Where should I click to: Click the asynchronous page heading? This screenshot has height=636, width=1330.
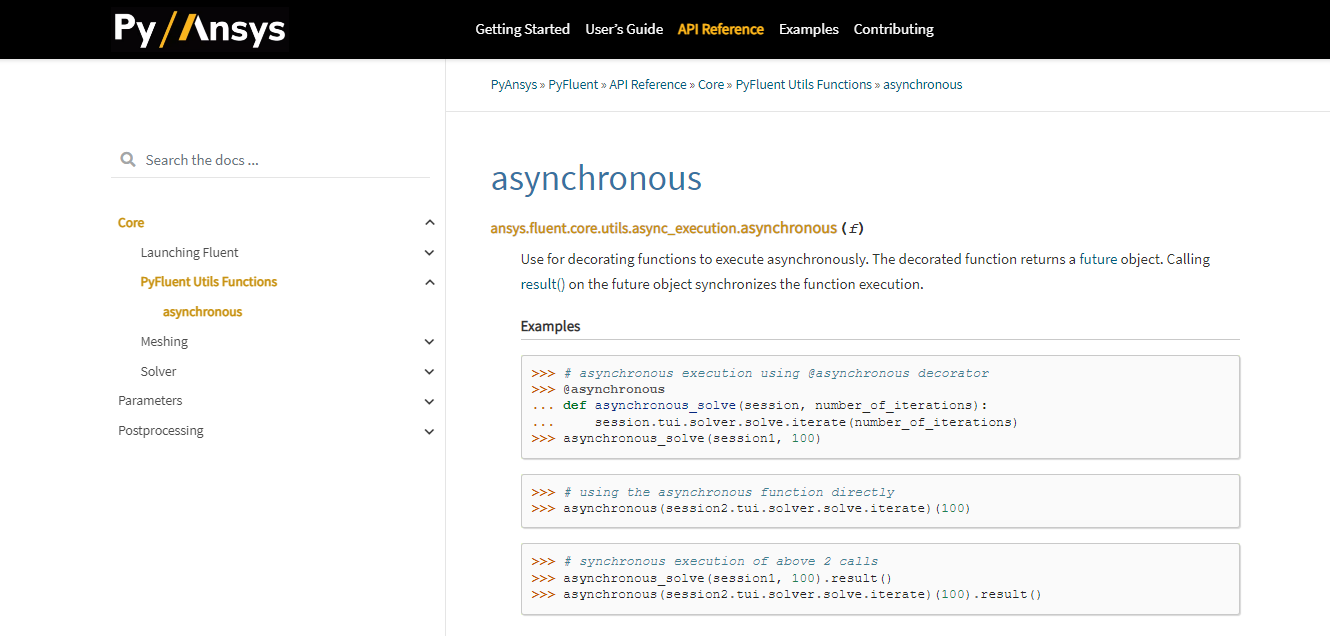[x=596, y=179]
